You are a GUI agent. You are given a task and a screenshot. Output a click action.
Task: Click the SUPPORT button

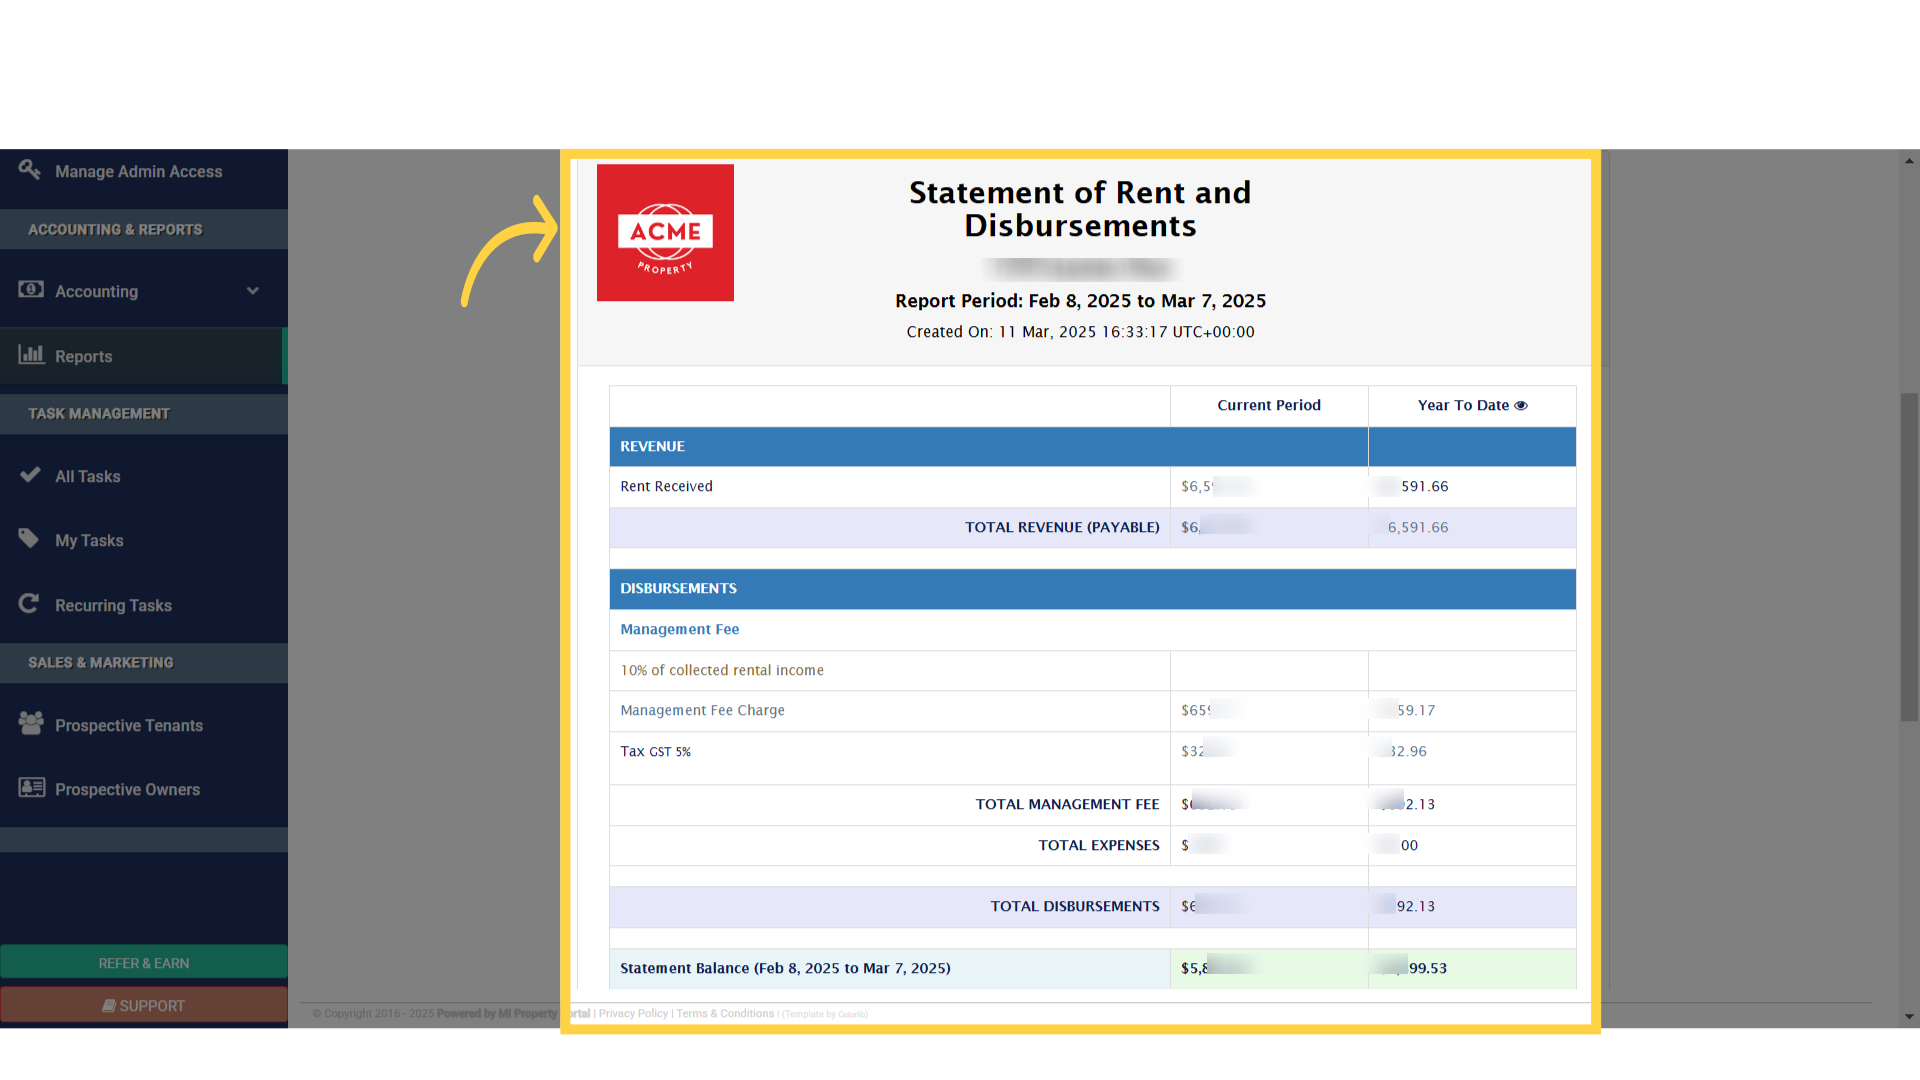(144, 1005)
